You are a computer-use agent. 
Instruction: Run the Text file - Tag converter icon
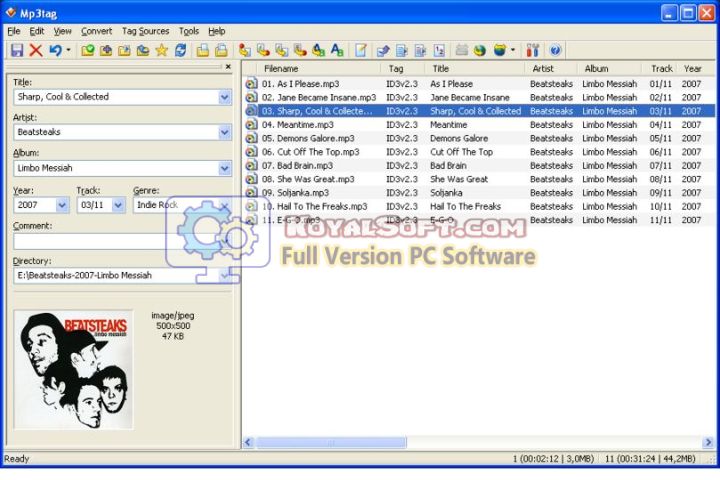click(x=300, y=50)
